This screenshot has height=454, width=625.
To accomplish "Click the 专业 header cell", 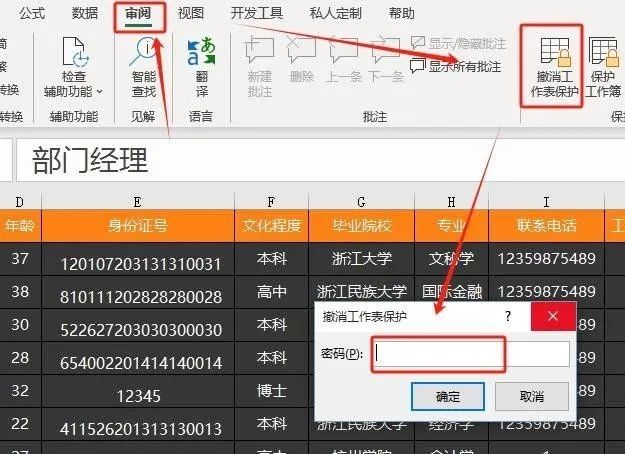I will click(451, 226).
